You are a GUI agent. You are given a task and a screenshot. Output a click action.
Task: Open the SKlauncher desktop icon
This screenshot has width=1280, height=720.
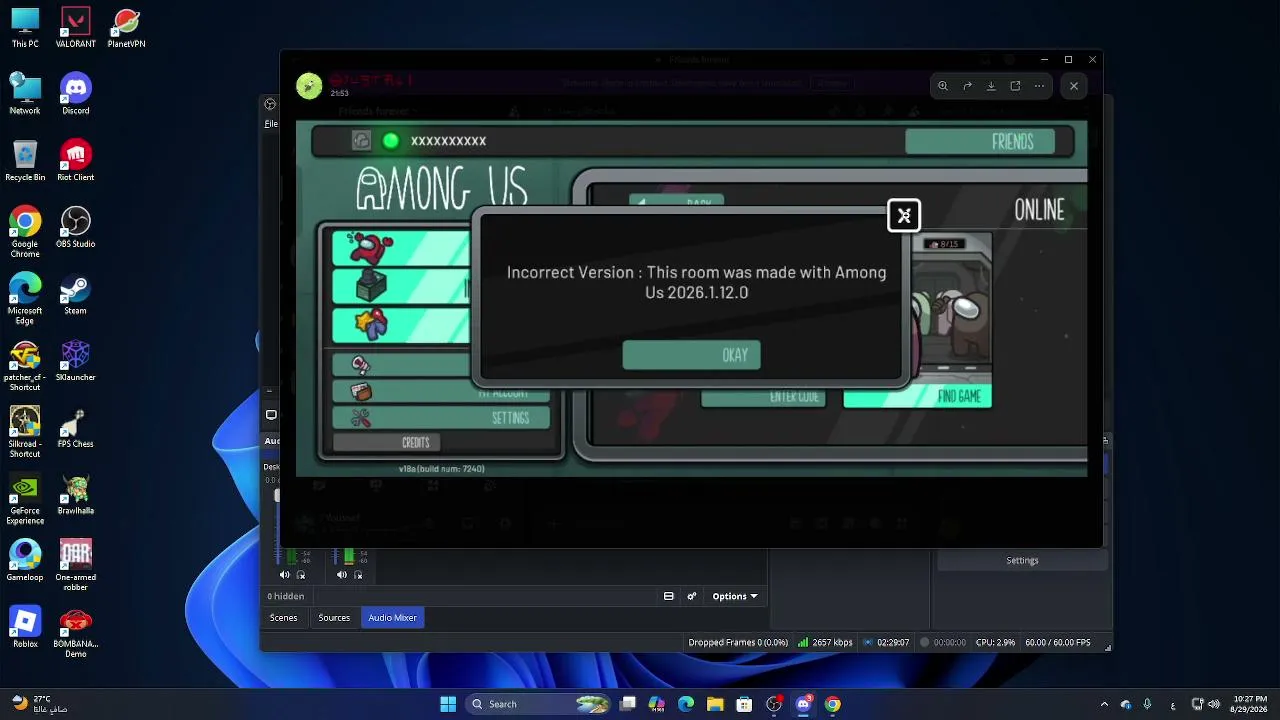[76, 361]
